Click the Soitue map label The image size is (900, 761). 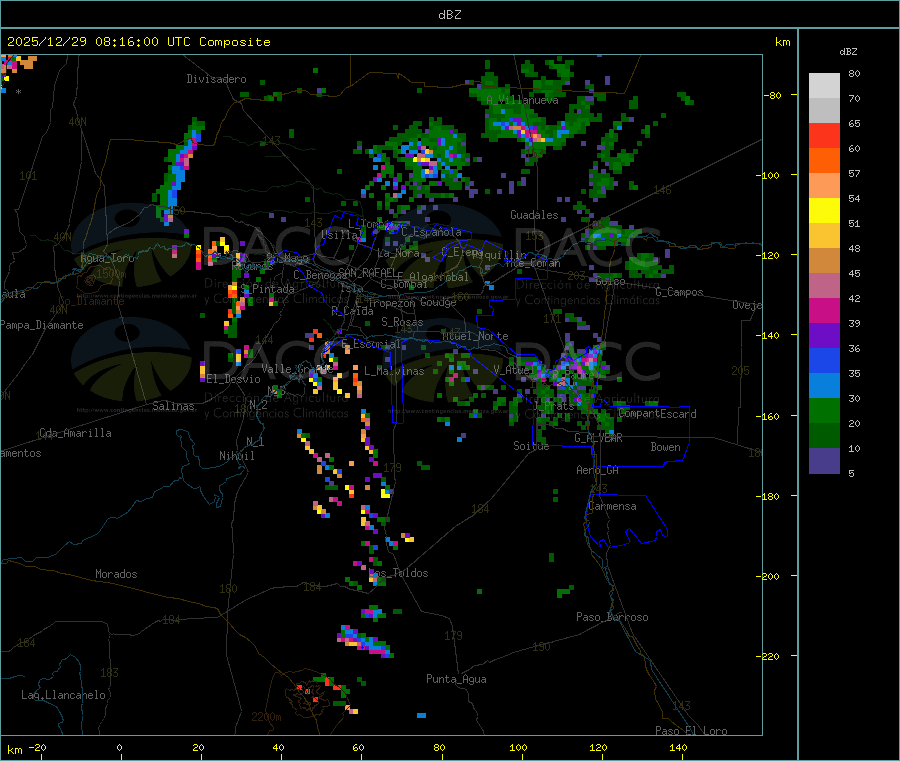click(531, 446)
